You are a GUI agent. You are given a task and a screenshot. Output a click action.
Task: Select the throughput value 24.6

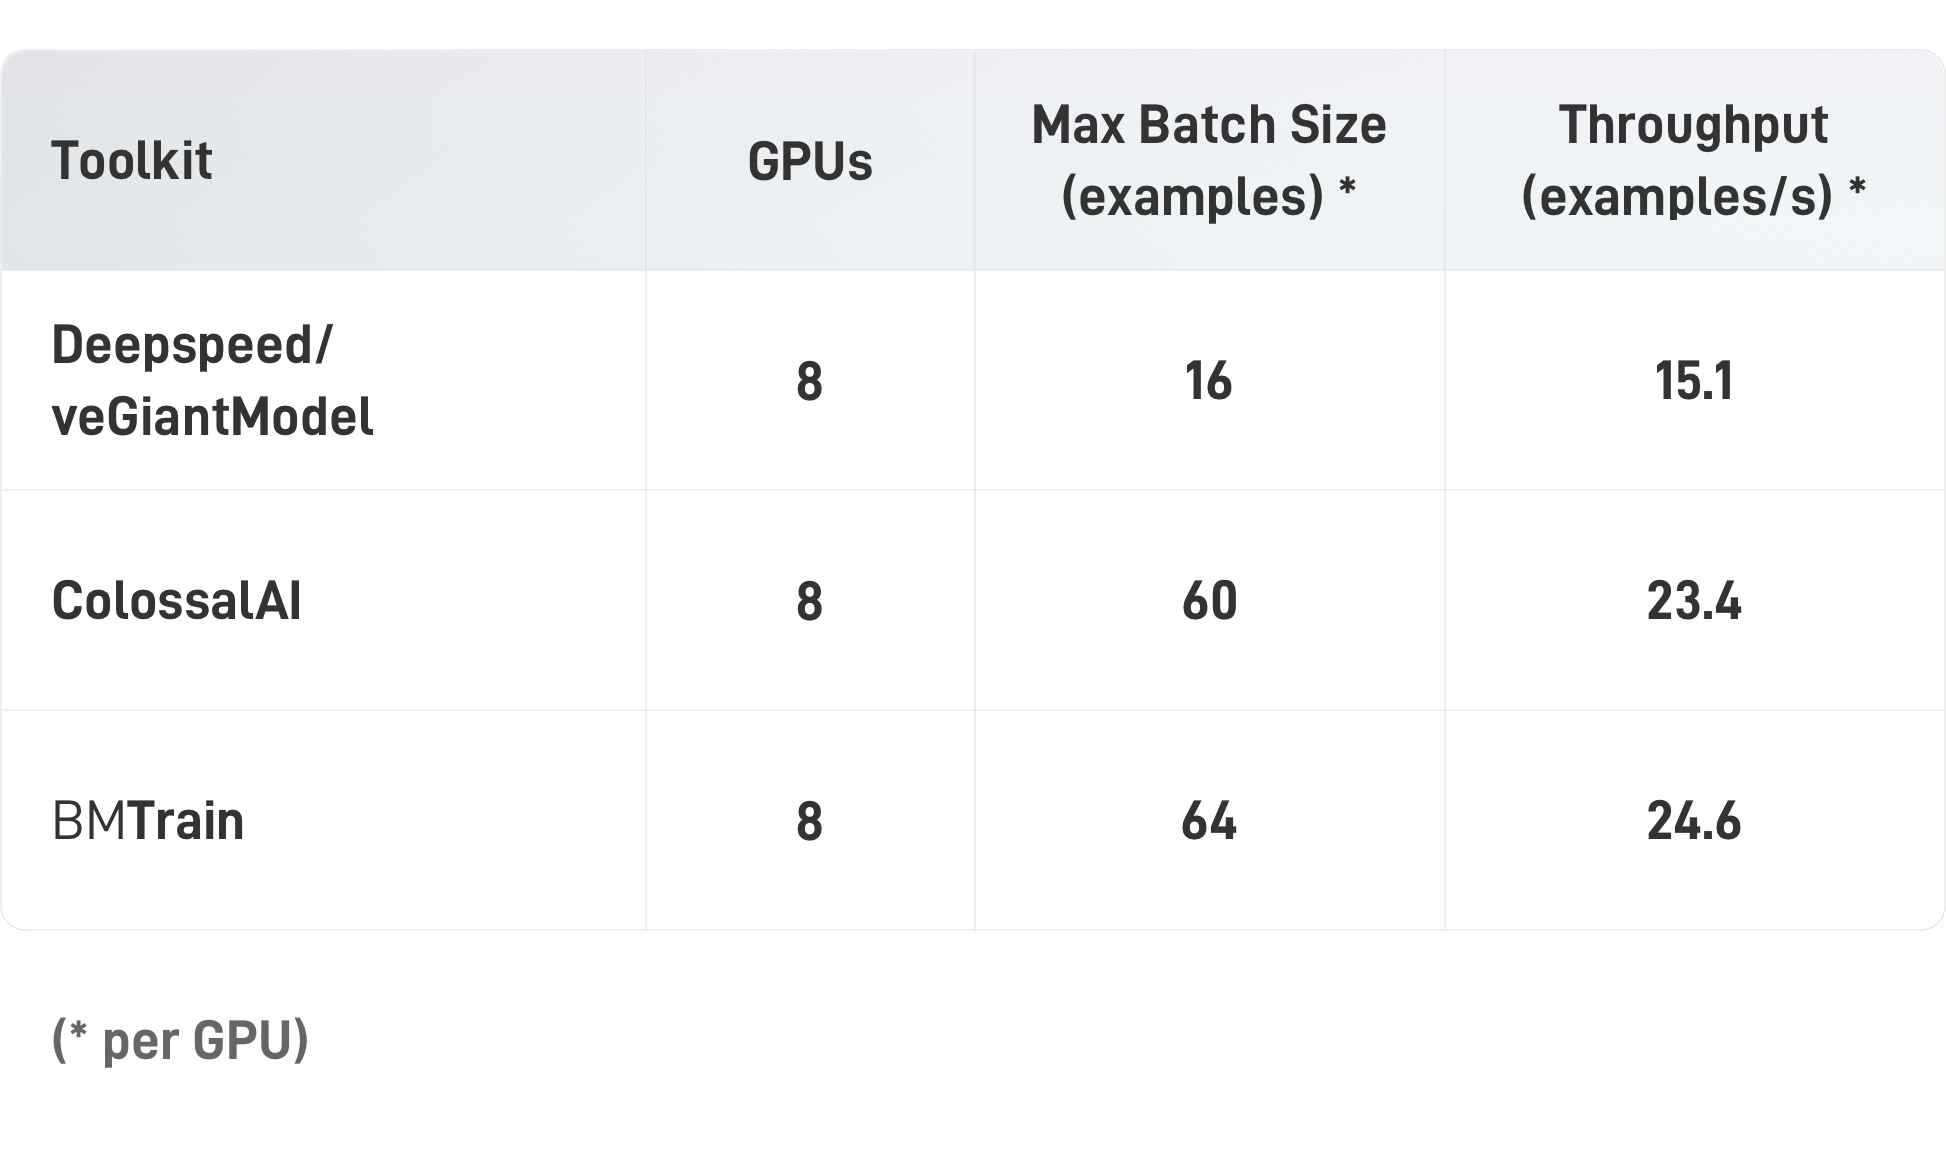tap(1693, 822)
